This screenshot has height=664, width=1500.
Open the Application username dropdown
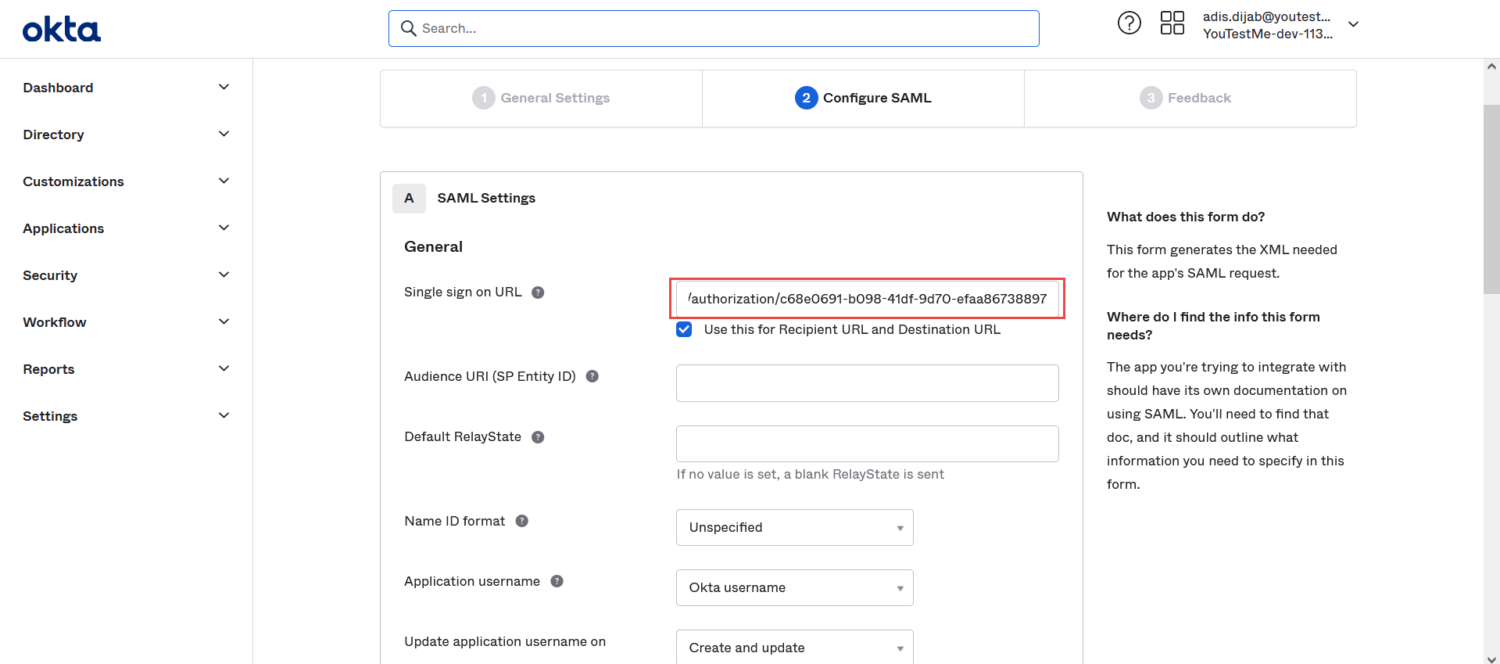point(794,587)
